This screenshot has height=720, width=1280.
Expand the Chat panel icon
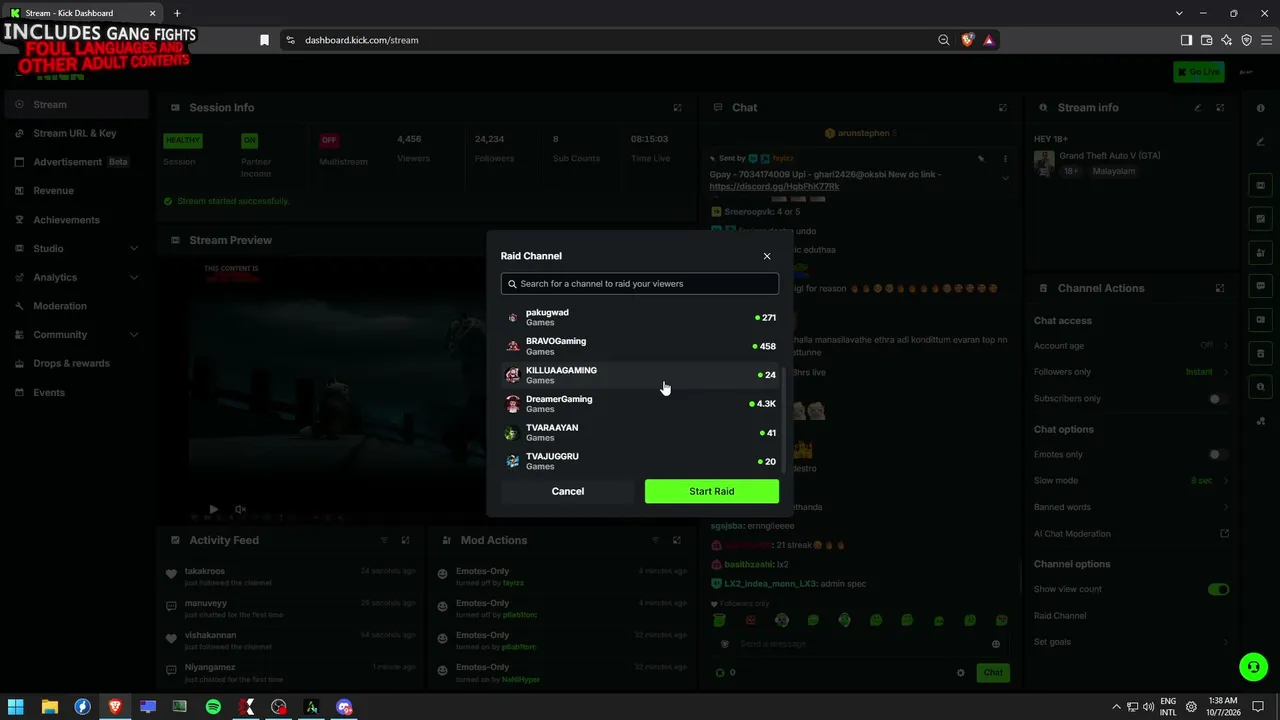1003,108
